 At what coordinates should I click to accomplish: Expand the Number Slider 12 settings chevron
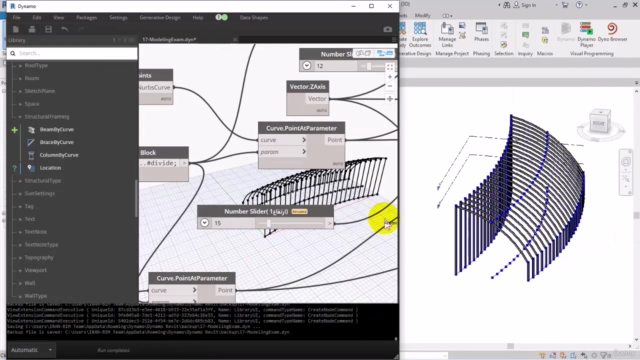click(307, 65)
